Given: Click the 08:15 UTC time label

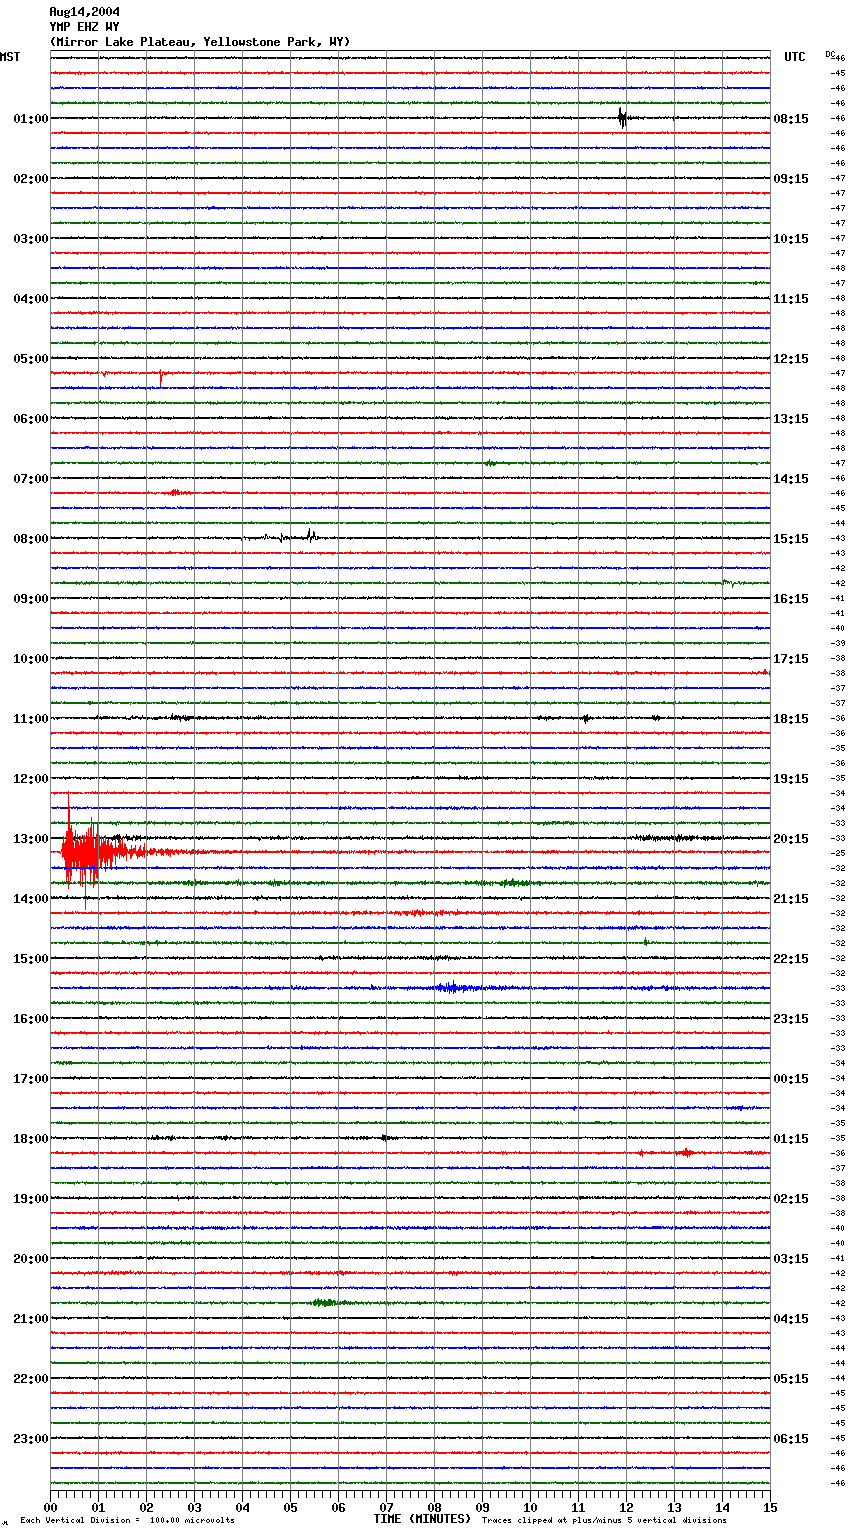Looking at the screenshot, I should (x=791, y=119).
